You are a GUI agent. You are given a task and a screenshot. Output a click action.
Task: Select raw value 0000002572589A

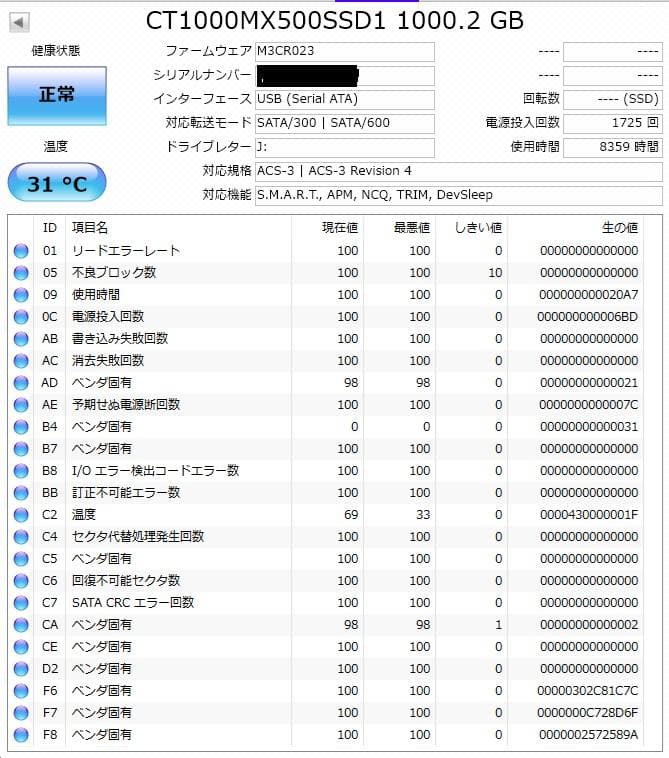click(x=589, y=735)
